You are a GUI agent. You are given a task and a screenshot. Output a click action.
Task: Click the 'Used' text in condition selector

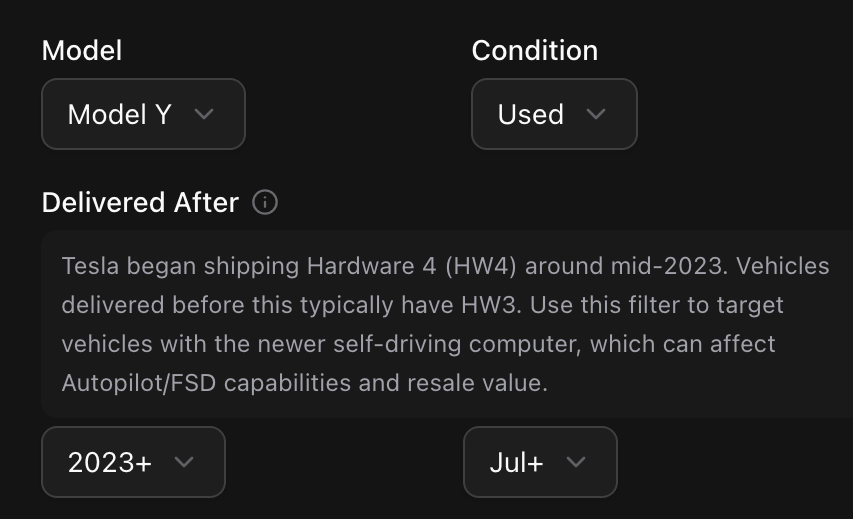pyautogui.click(x=530, y=114)
